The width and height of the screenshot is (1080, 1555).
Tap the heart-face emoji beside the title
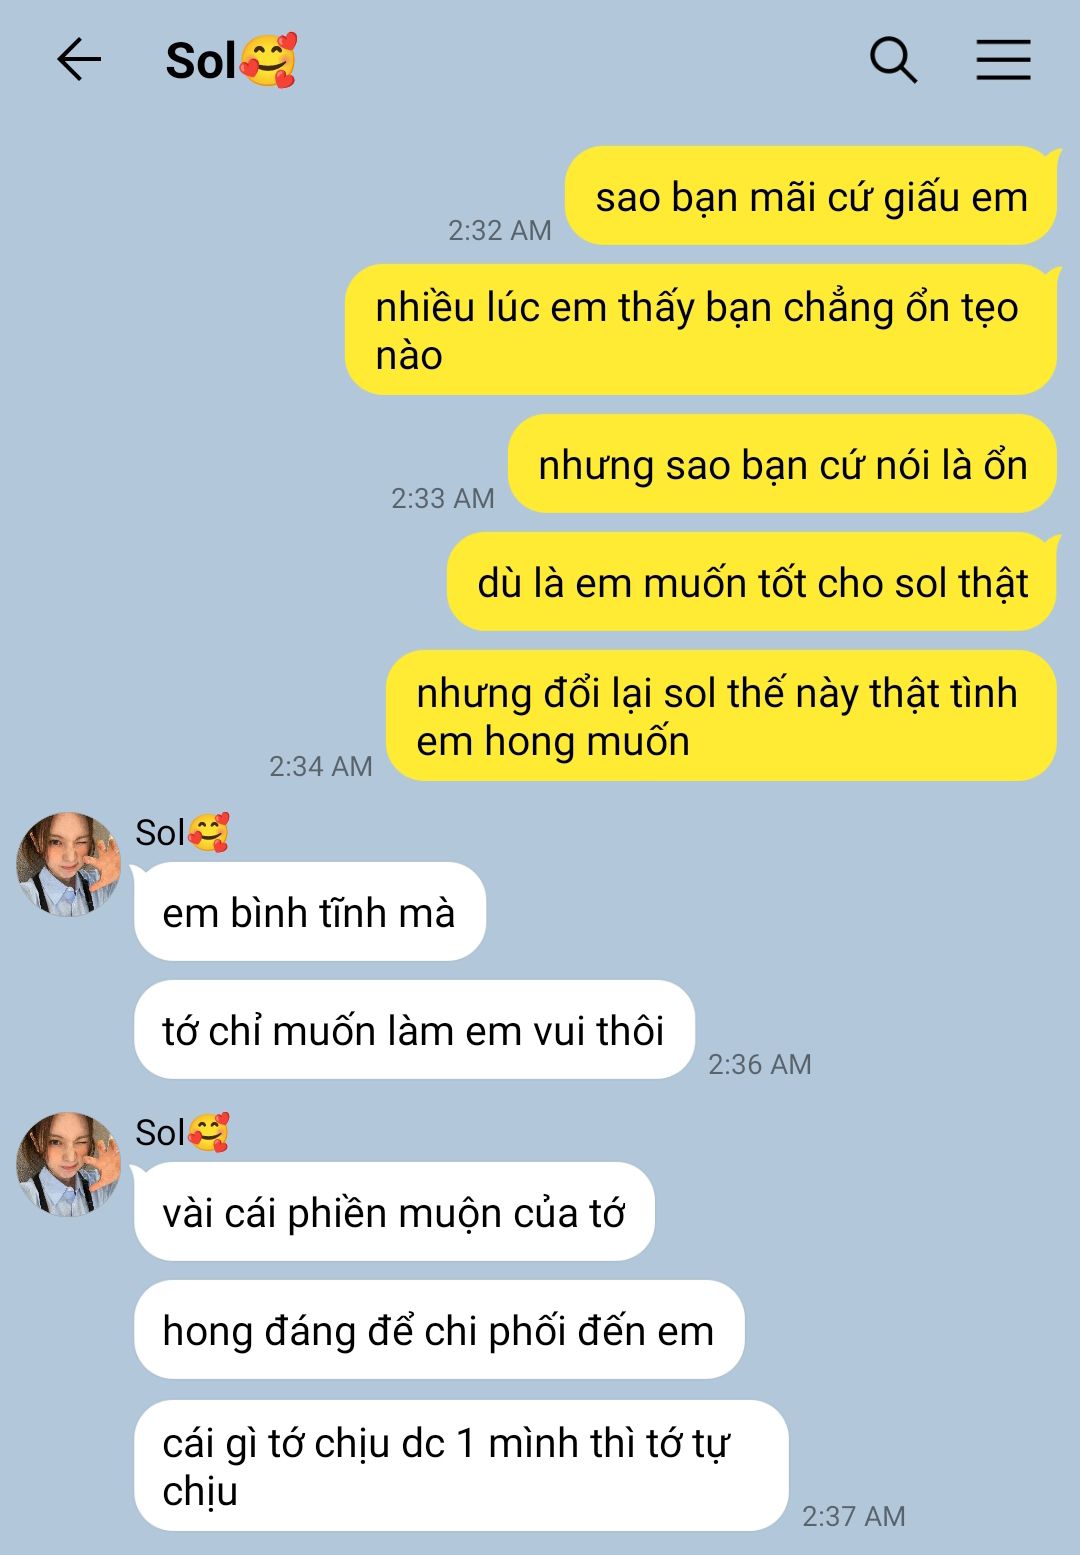[269, 60]
